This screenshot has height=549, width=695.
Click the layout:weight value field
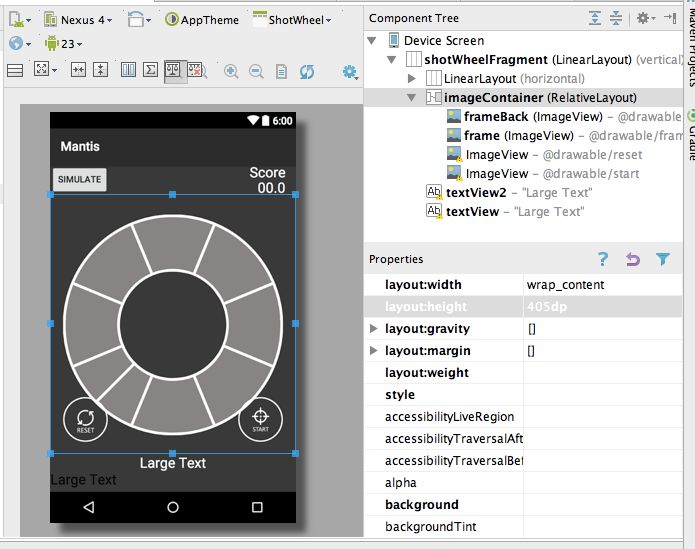point(603,373)
